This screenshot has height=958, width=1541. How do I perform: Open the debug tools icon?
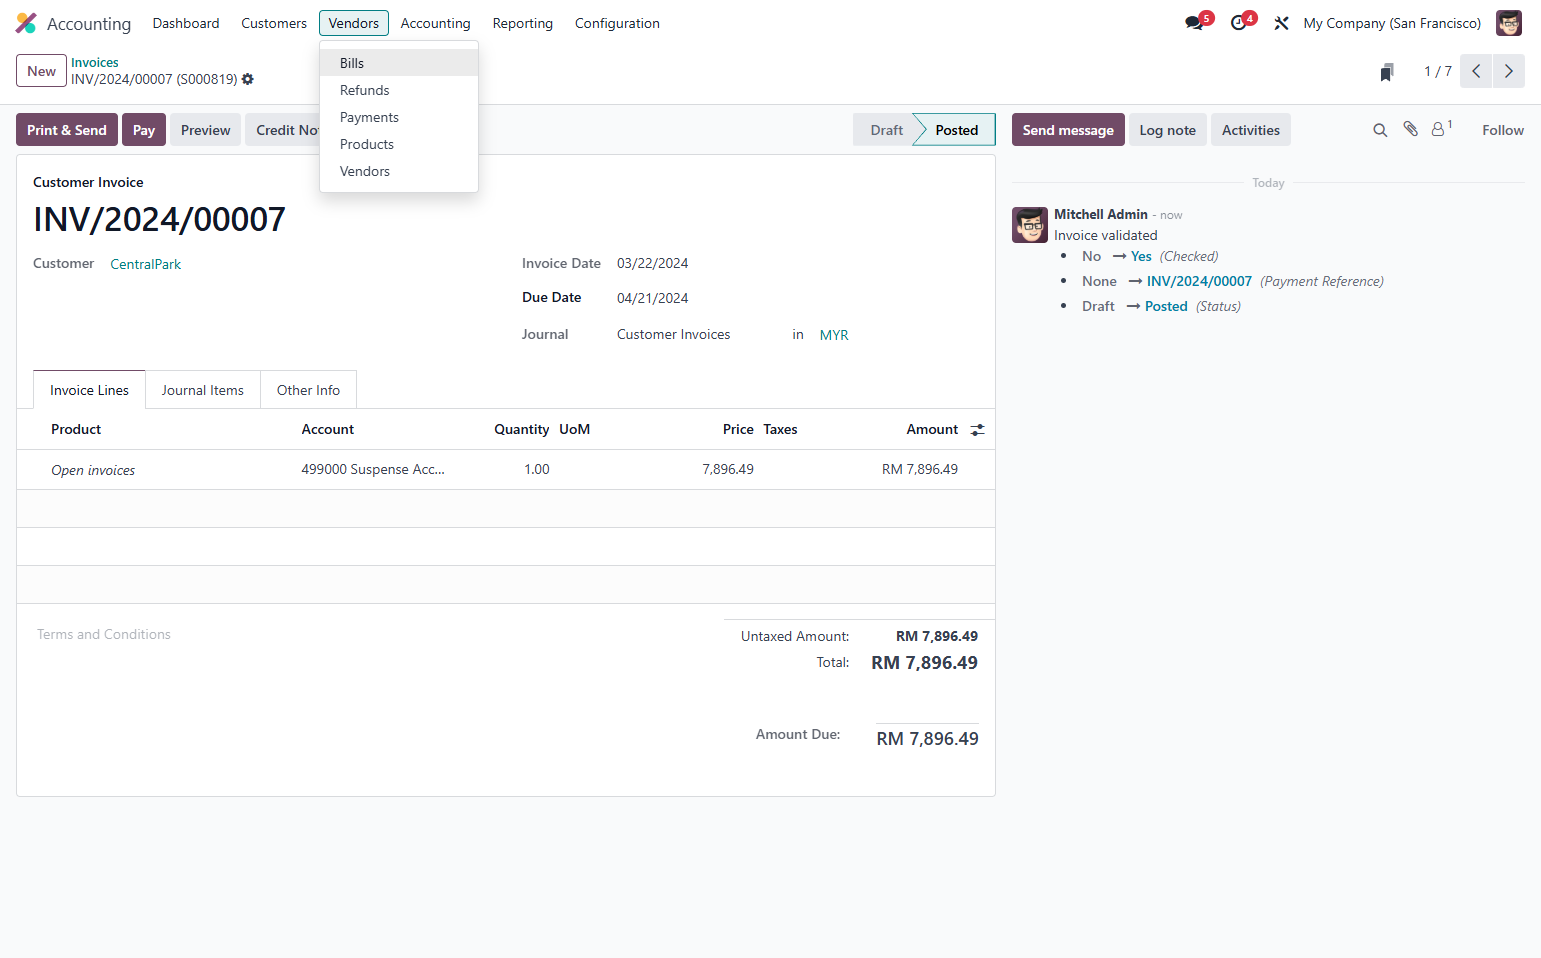pos(1281,23)
